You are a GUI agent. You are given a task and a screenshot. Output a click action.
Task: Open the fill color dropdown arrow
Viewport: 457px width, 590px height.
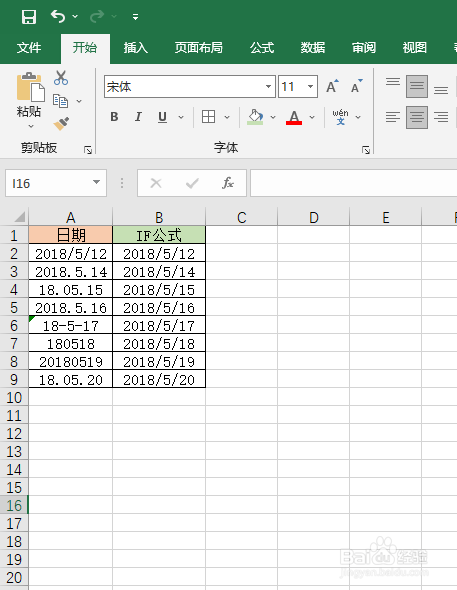click(273, 117)
